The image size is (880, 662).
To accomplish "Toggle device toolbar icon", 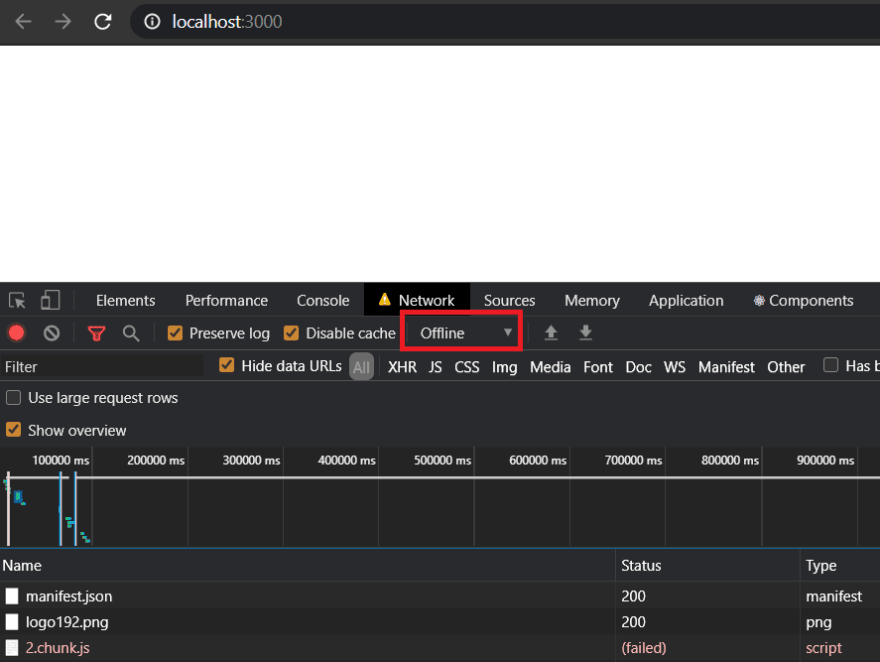I will 50,300.
